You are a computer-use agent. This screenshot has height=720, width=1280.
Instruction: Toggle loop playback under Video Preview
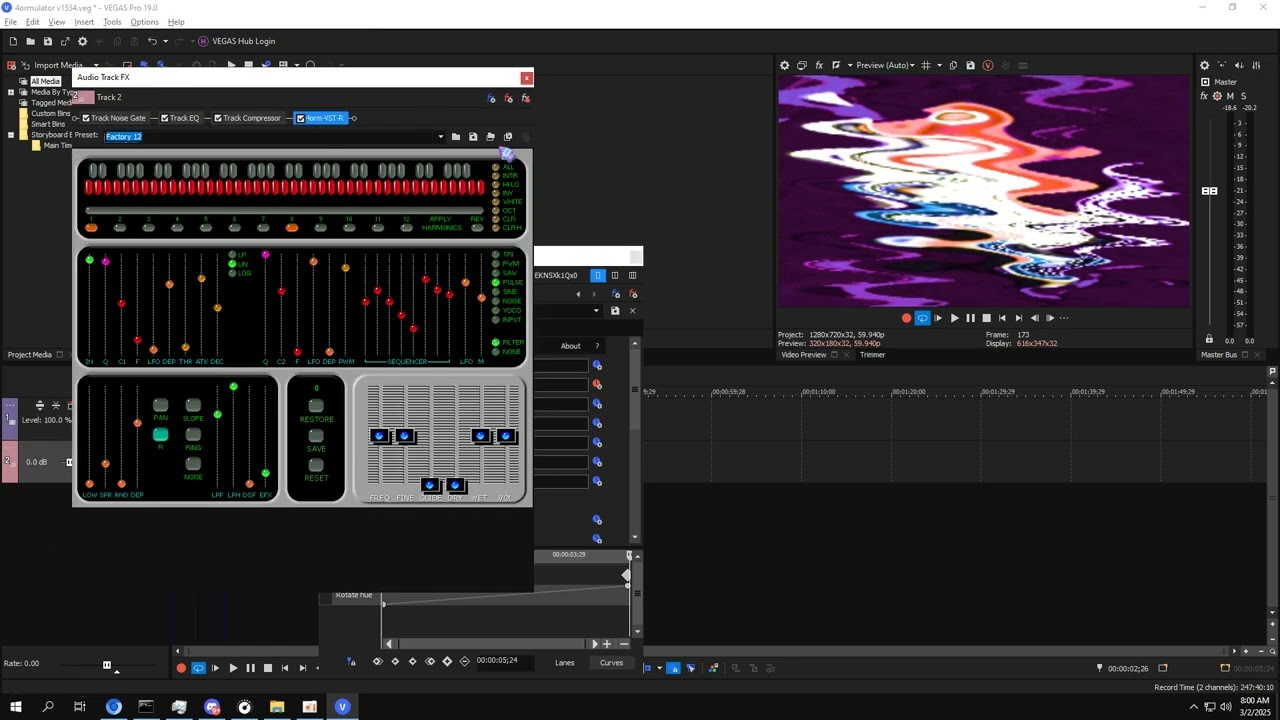(922, 318)
